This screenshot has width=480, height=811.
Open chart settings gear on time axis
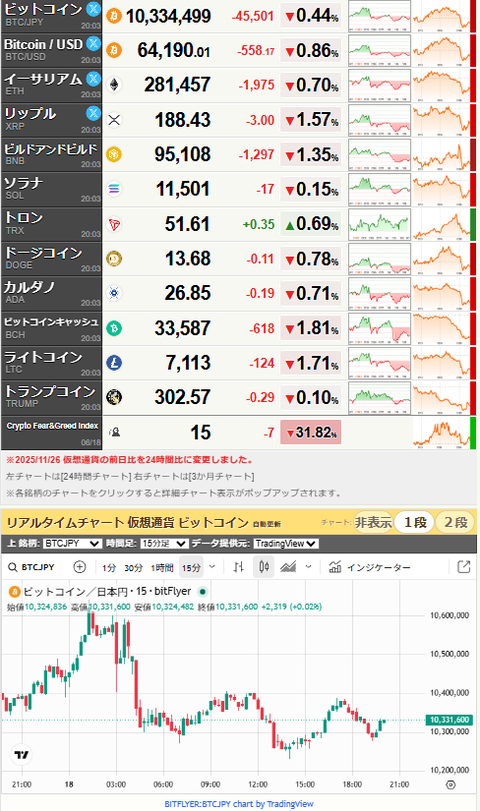pos(451,785)
